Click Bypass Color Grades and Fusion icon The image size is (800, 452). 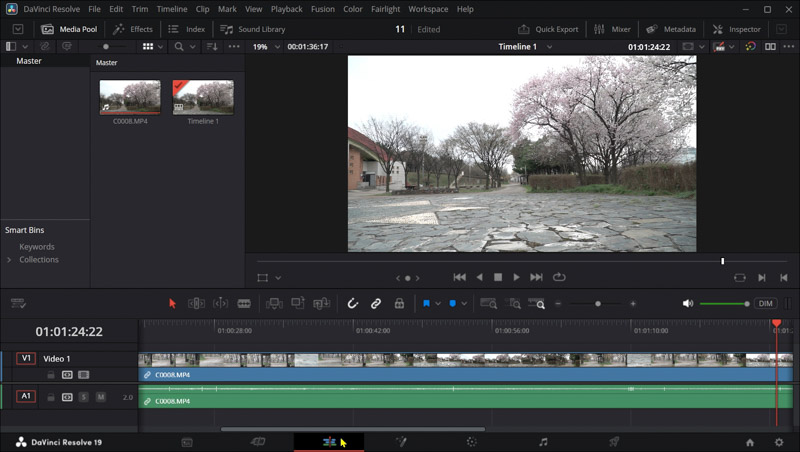click(x=751, y=46)
